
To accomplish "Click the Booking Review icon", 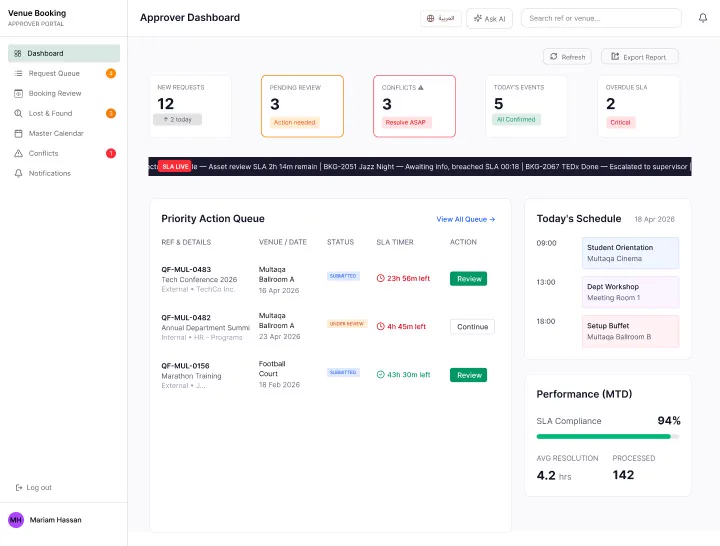I will 18,93.
